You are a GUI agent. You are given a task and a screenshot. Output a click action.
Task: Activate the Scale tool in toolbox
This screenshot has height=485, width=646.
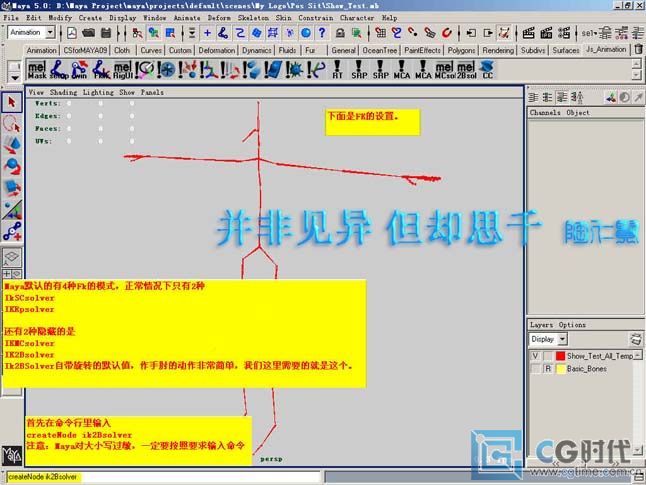click(x=12, y=188)
